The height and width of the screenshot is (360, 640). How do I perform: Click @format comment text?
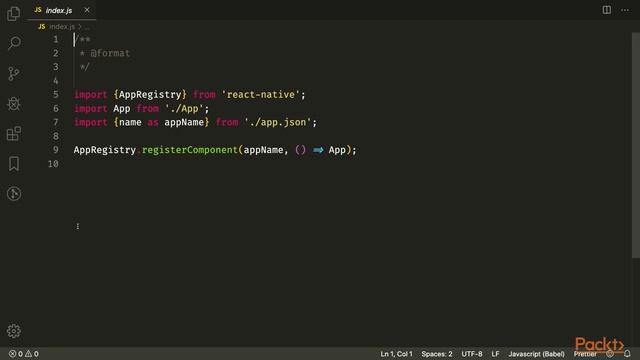(x=110, y=53)
